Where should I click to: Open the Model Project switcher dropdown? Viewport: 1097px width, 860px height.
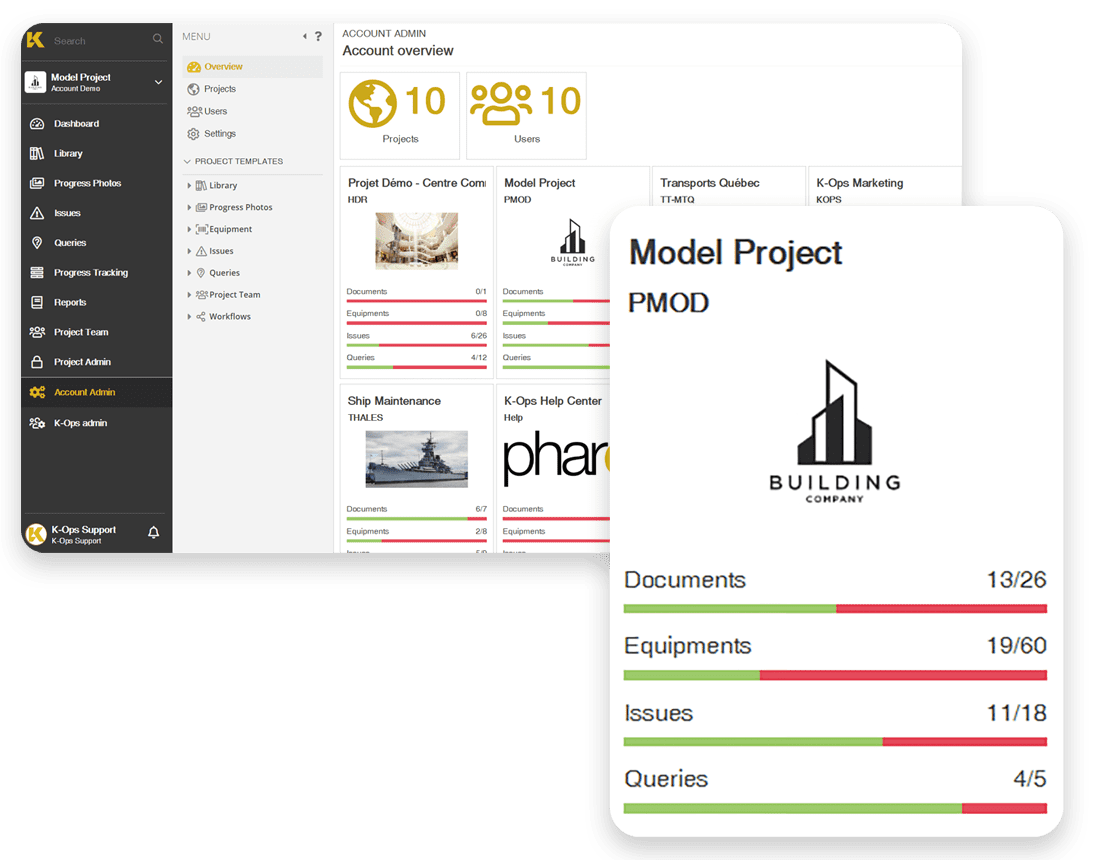(158, 82)
